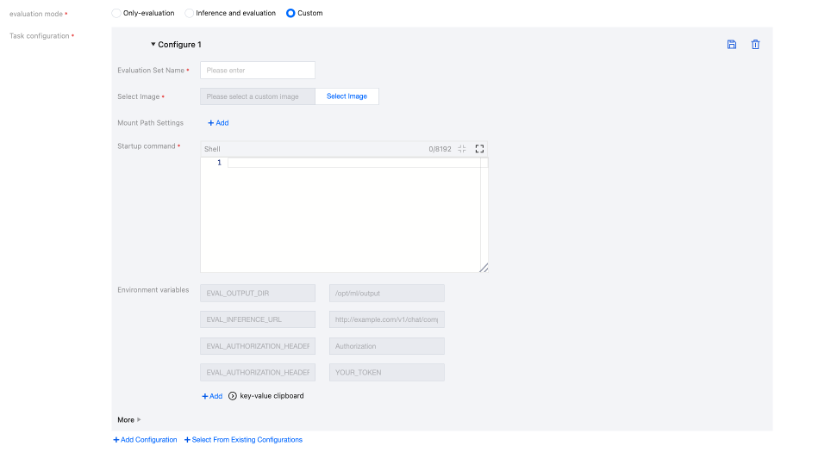Click the key-value clipboard label
The image size is (832, 452).
pyautogui.click(x=272, y=396)
